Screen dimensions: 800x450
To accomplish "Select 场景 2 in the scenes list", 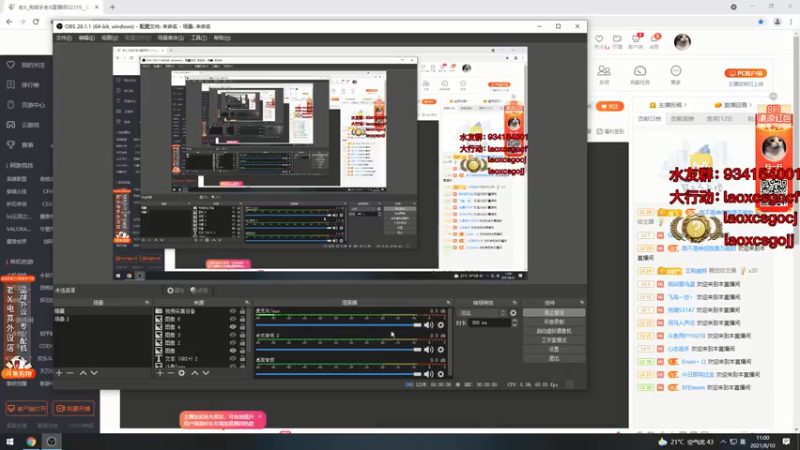I will pos(102,319).
